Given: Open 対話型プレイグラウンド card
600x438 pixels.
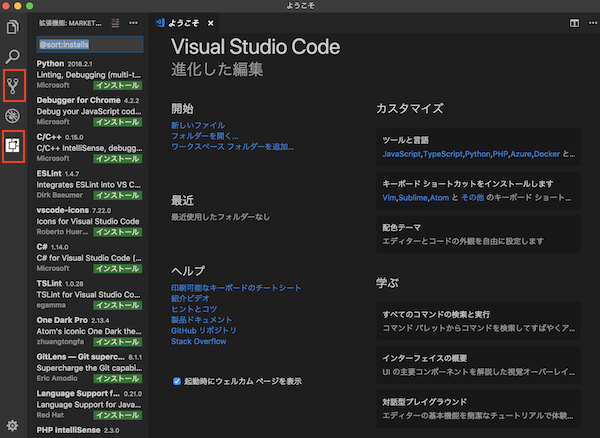Looking at the screenshot, I should point(478,409).
